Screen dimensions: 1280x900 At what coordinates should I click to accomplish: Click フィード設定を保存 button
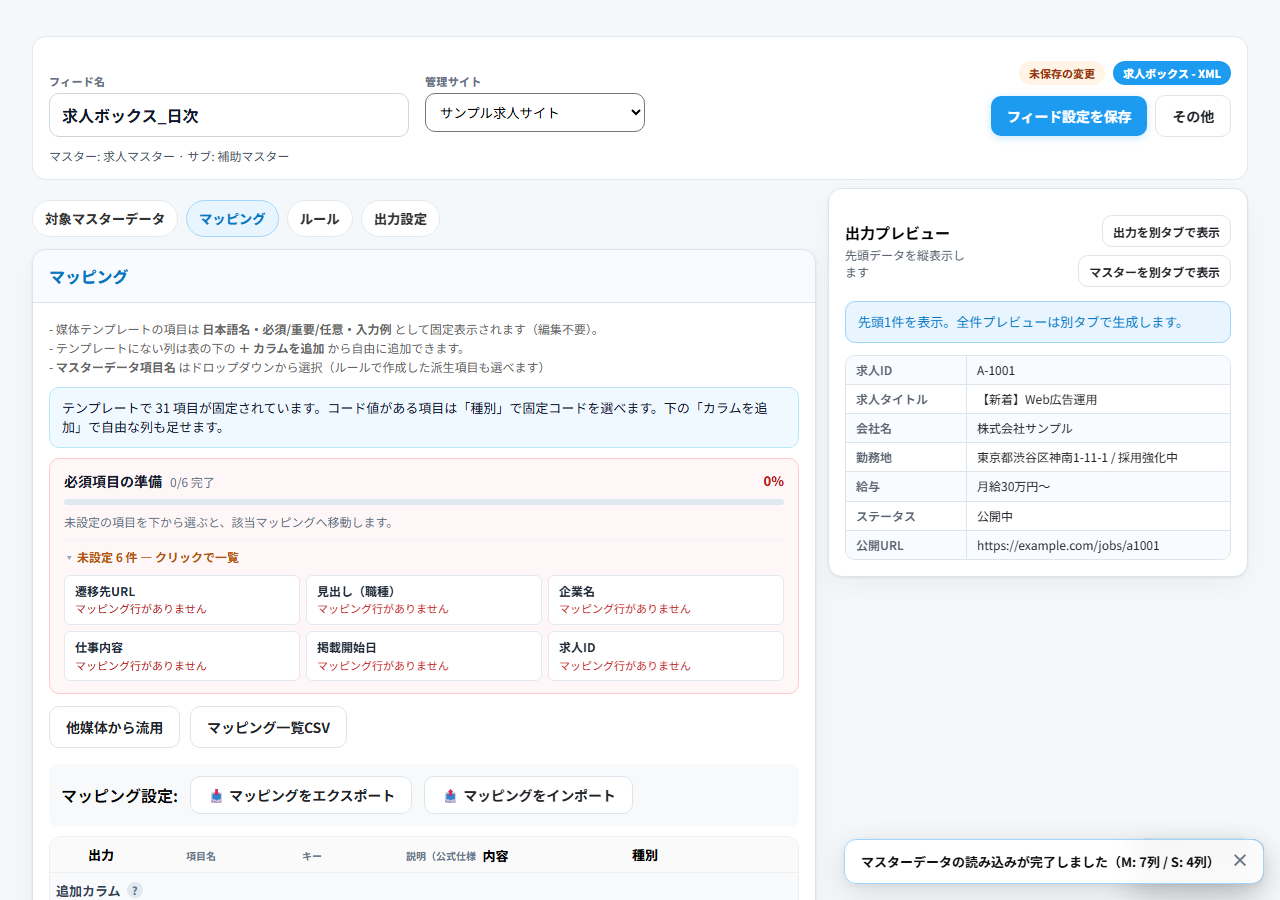(1069, 116)
